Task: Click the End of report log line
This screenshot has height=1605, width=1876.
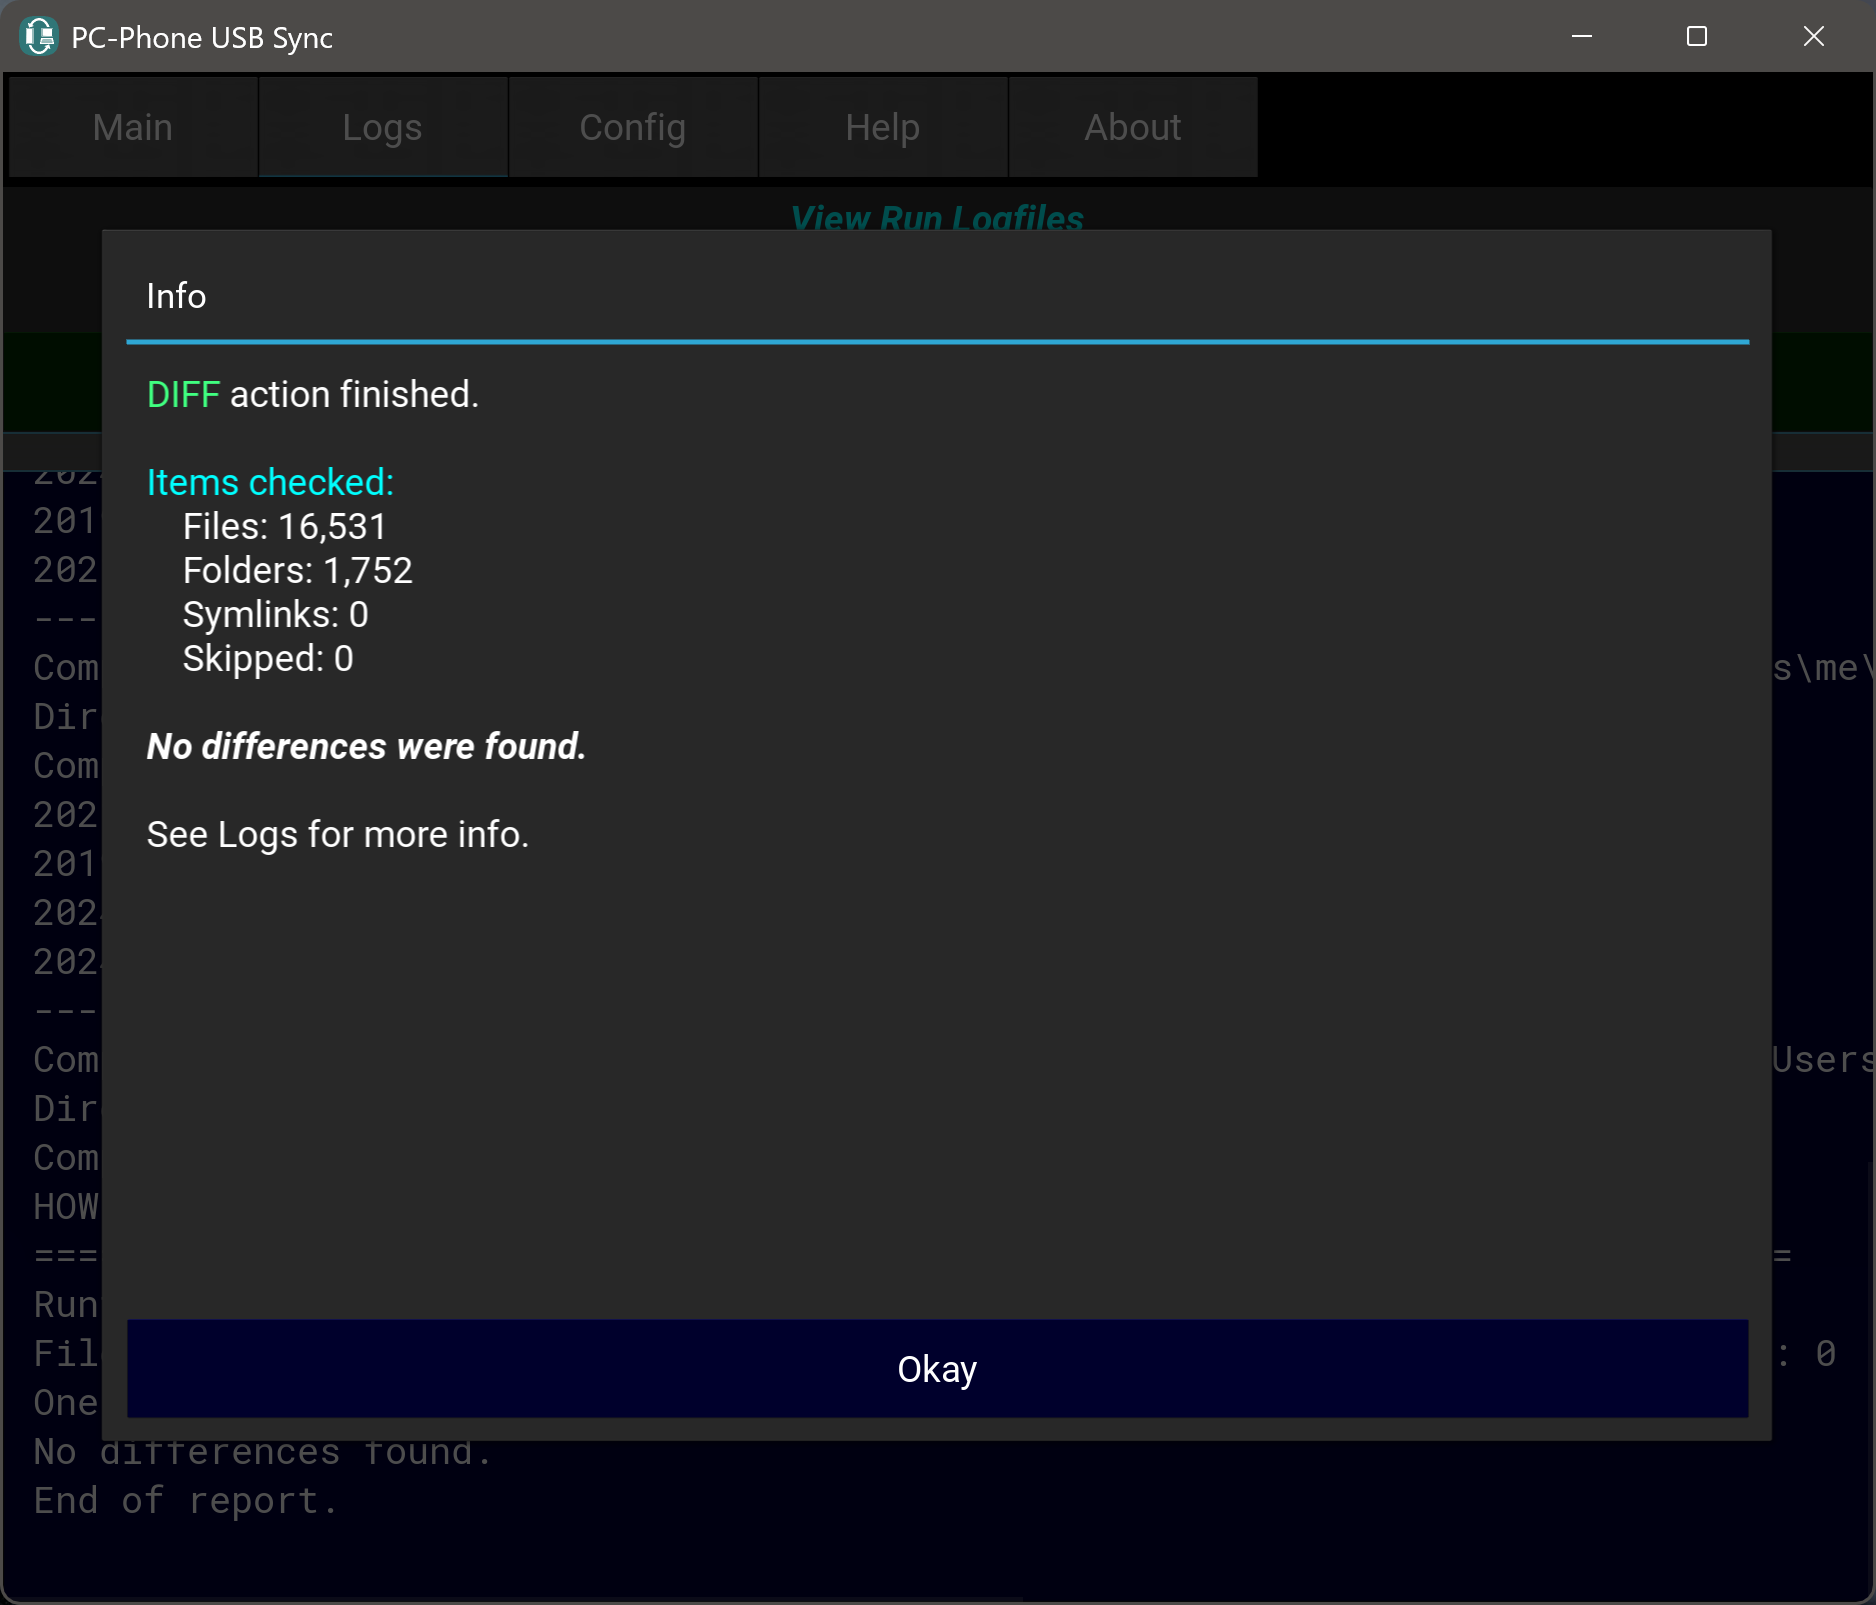Action: coord(186,1501)
